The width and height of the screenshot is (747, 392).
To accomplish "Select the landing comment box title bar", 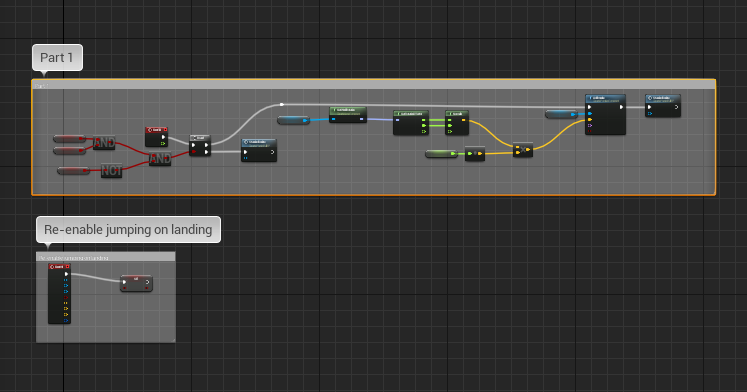I will [106, 257].
